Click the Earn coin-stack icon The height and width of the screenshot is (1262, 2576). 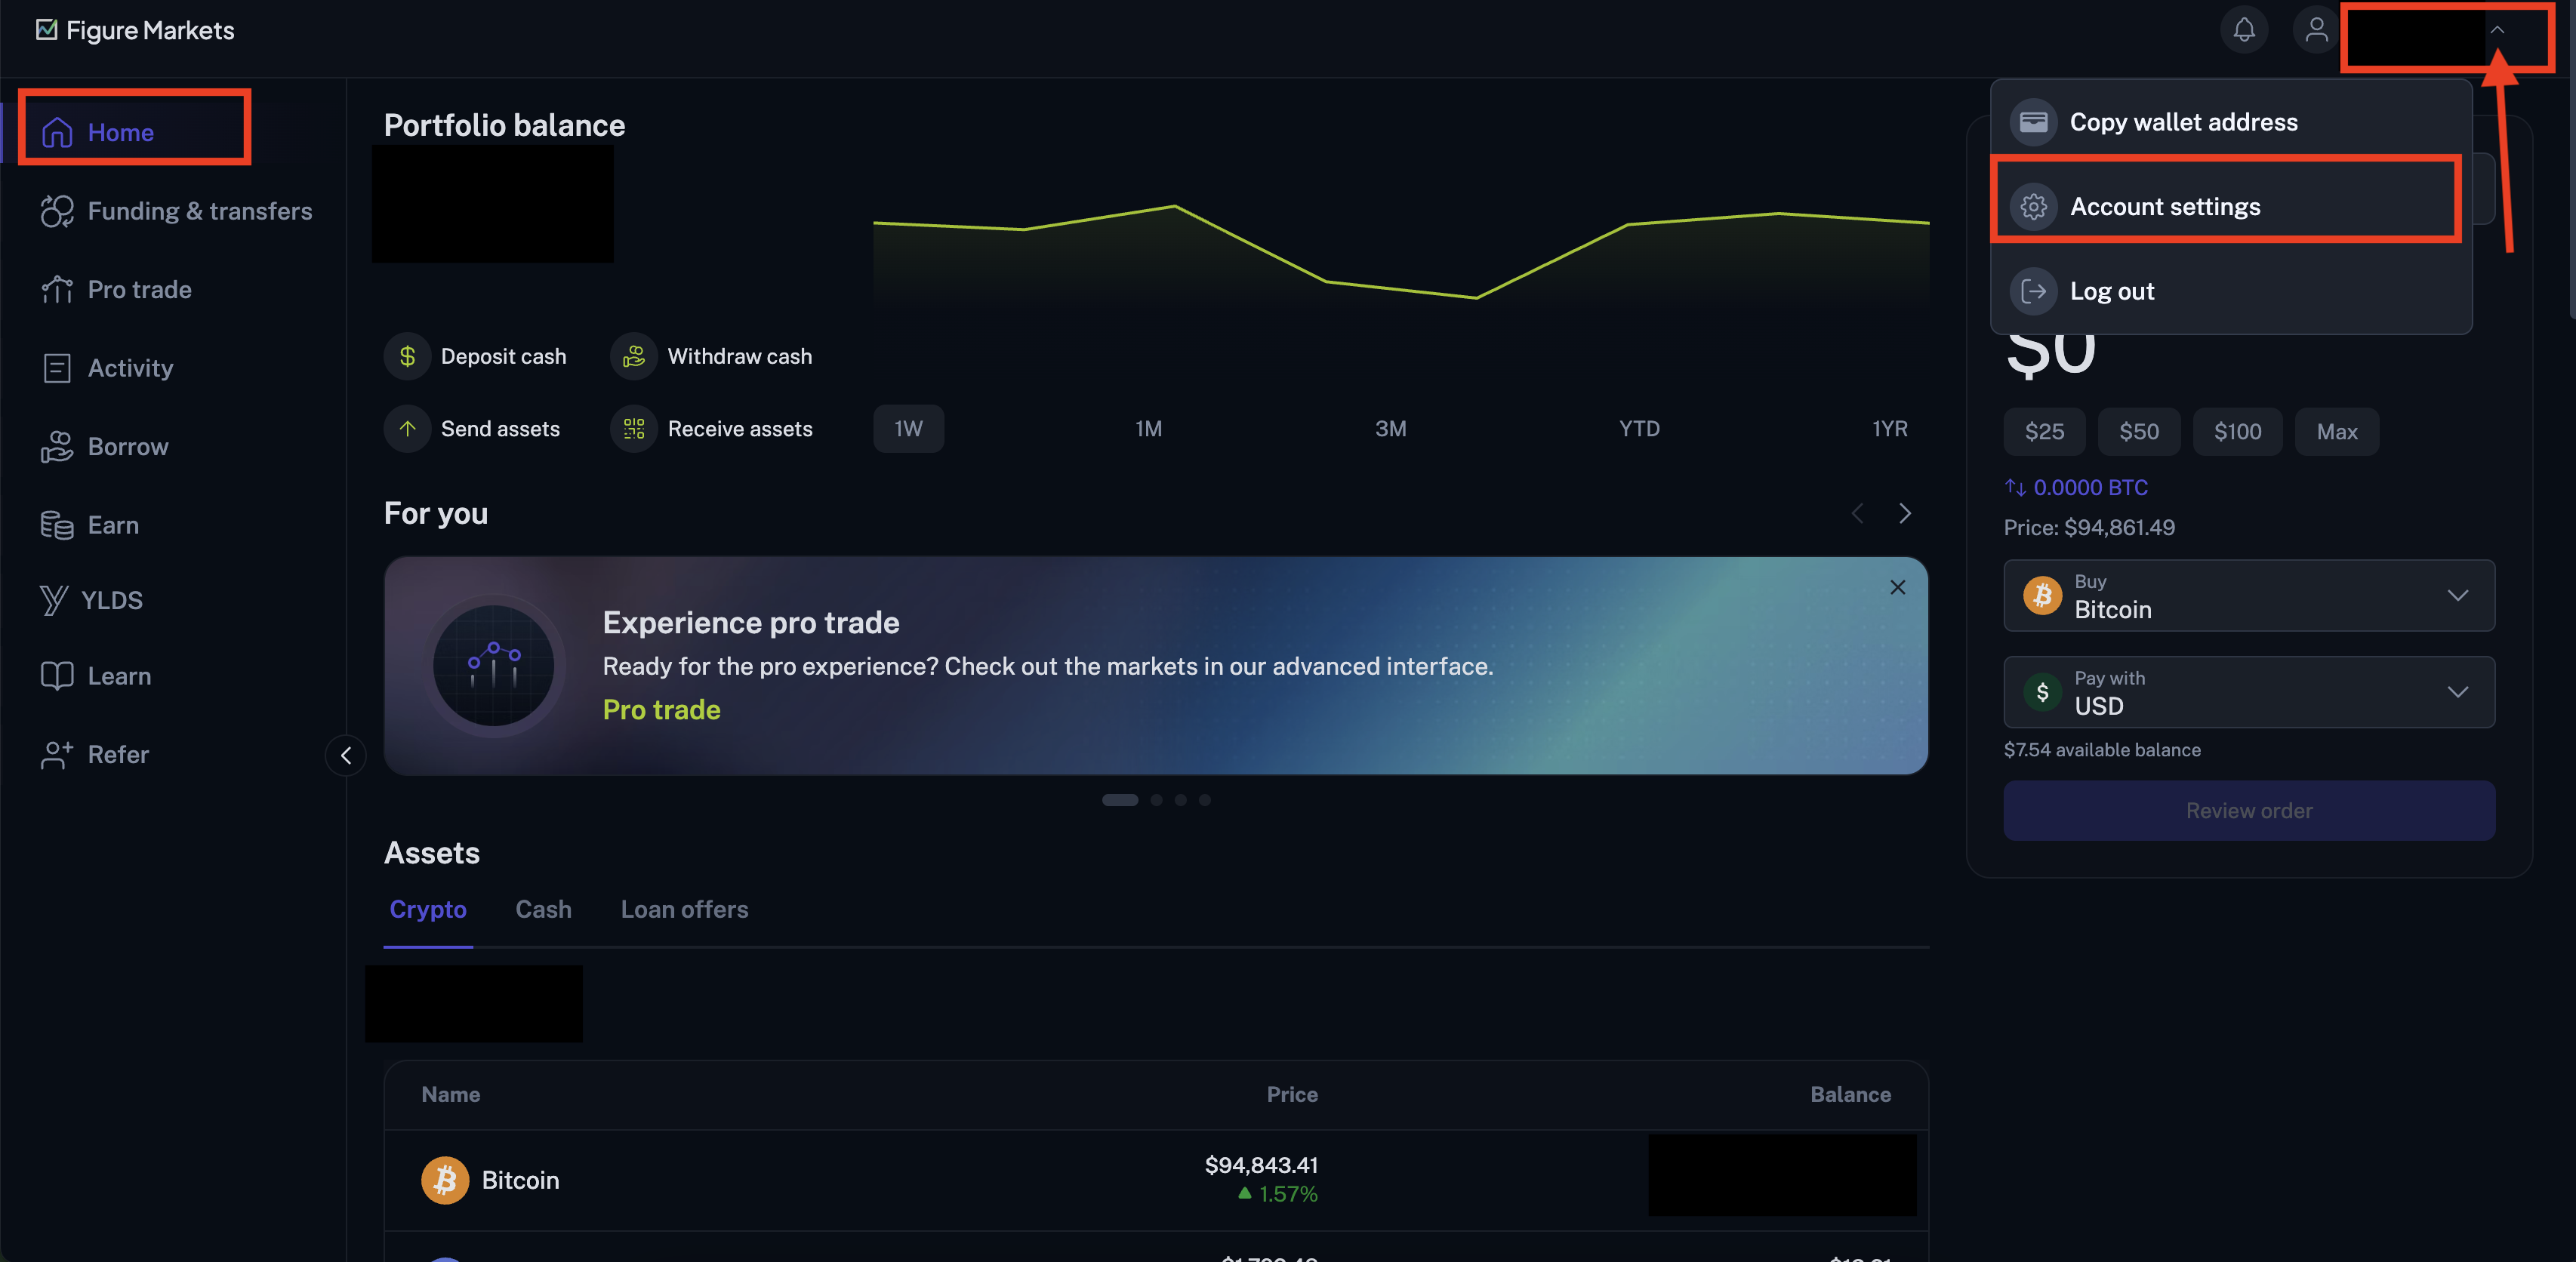(57, 525)
